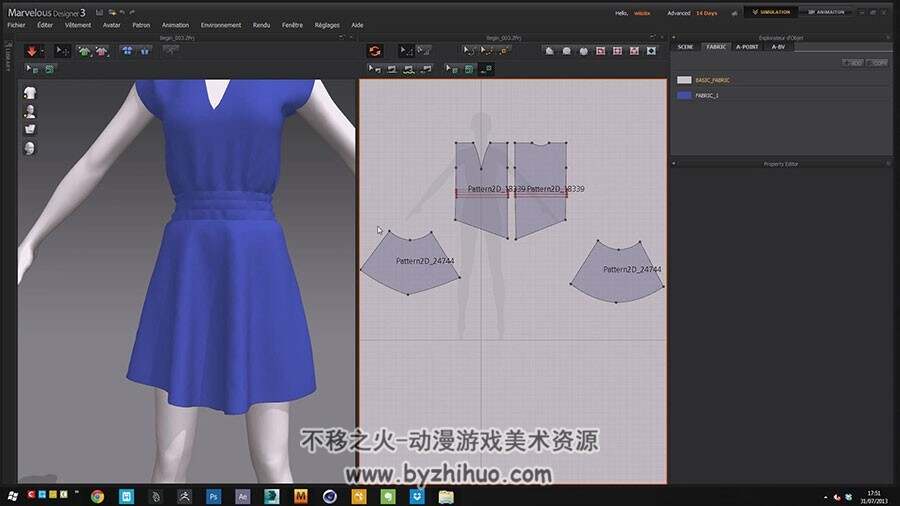Select the 2D Edit Sewing tool

tap(375, 69)
